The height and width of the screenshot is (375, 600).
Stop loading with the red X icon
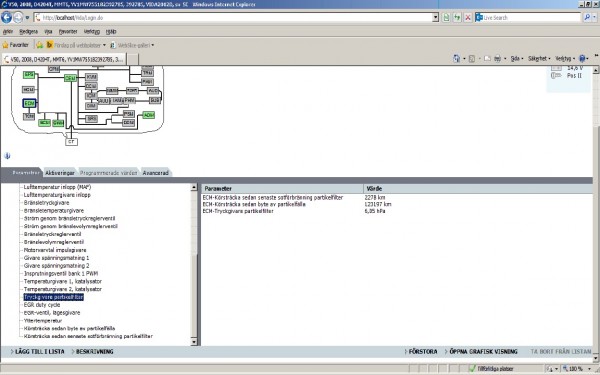click(x=468, y=18)
